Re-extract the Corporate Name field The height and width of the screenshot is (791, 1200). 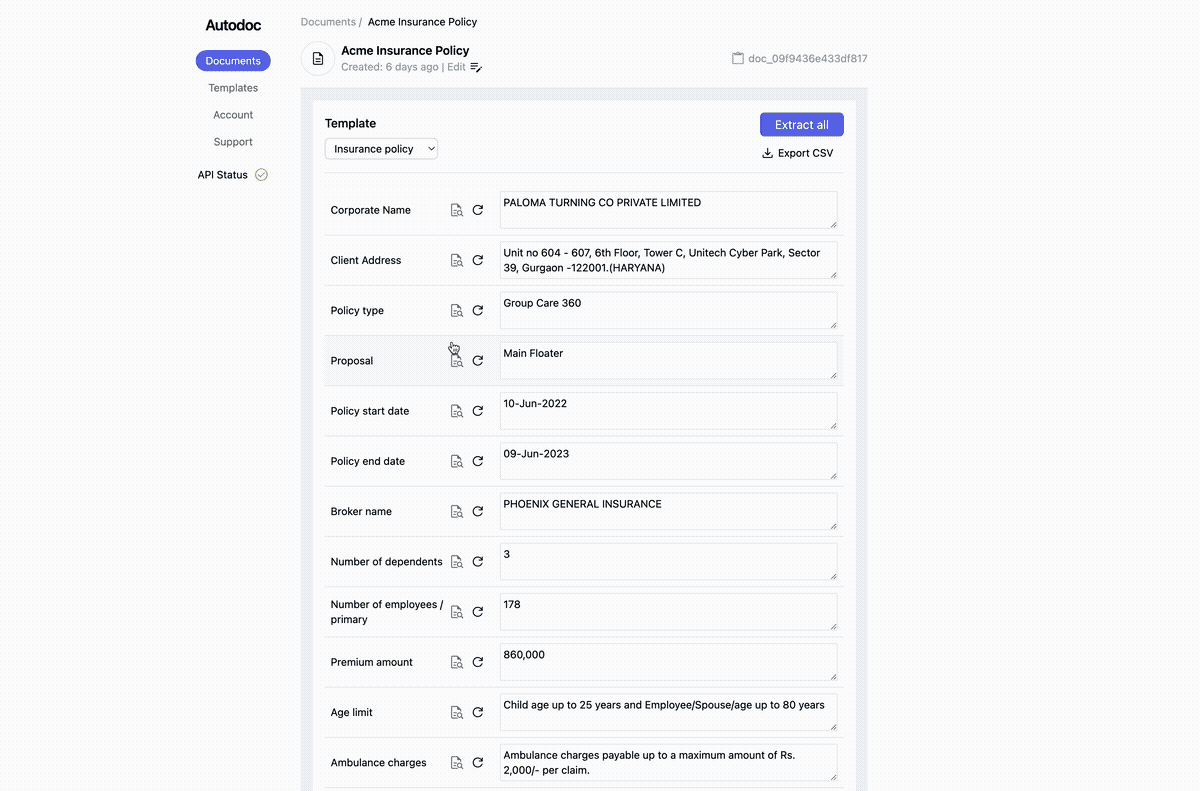[478, 210]
